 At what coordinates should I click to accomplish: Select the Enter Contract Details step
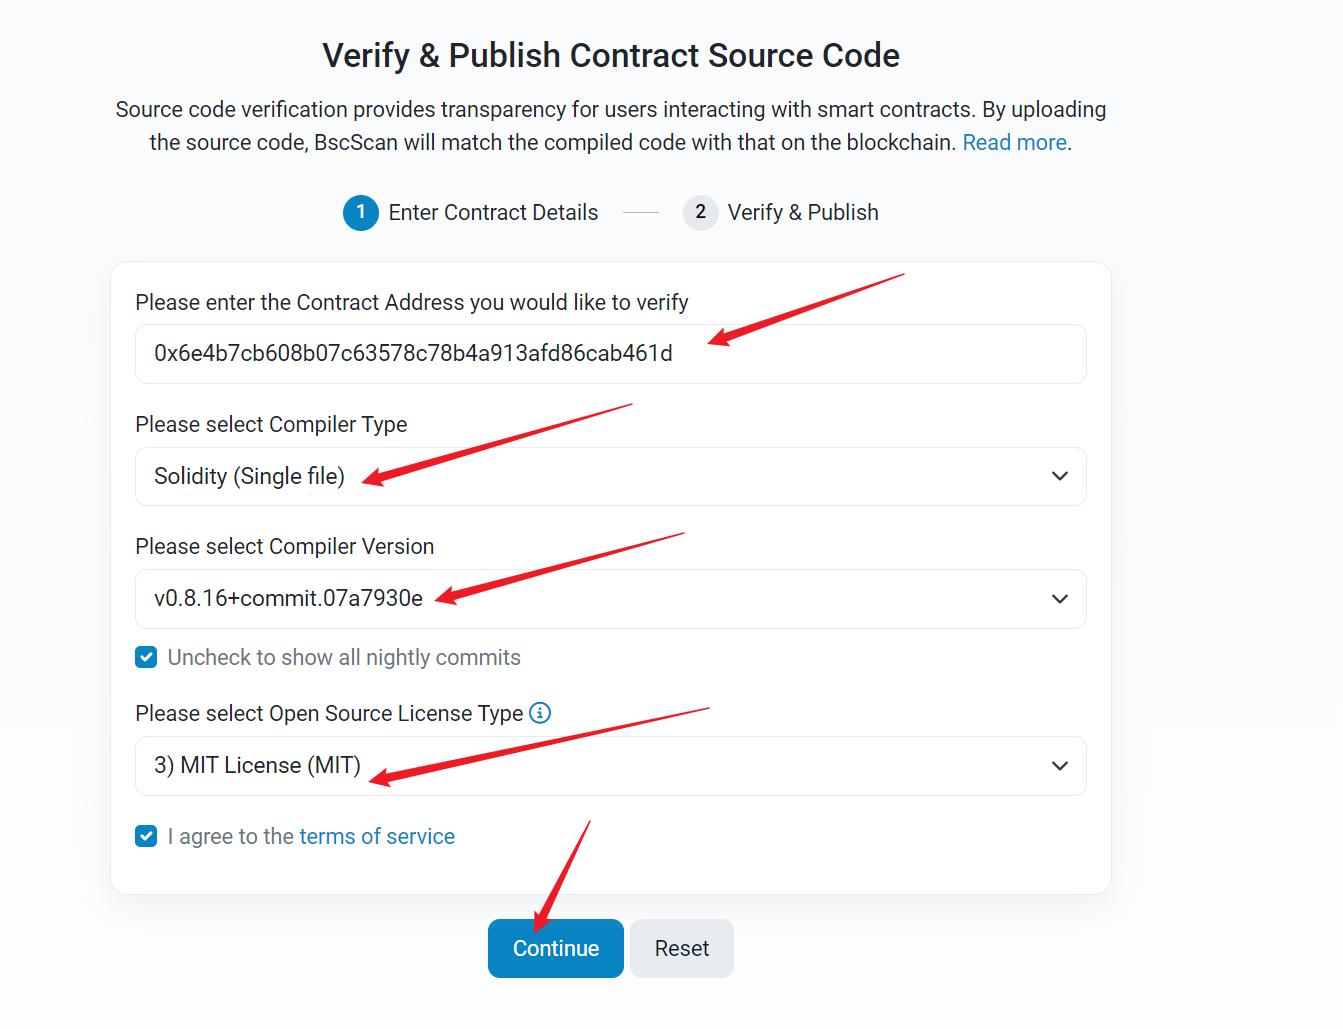point(493,212)
